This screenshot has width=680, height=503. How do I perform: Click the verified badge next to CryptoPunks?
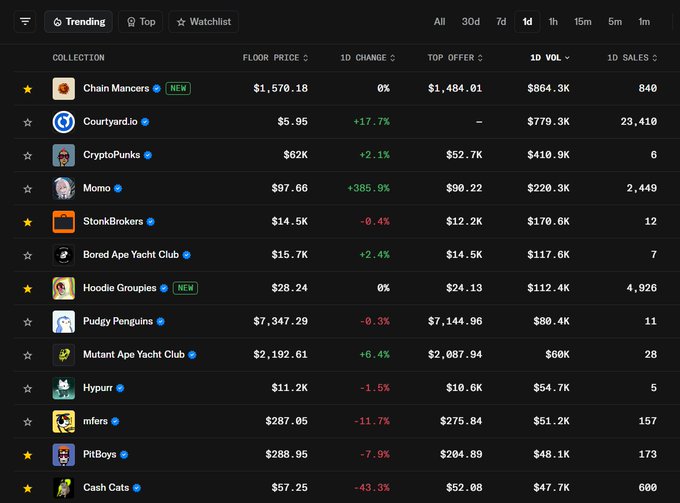pyautogui.click(x=148, y=155)
